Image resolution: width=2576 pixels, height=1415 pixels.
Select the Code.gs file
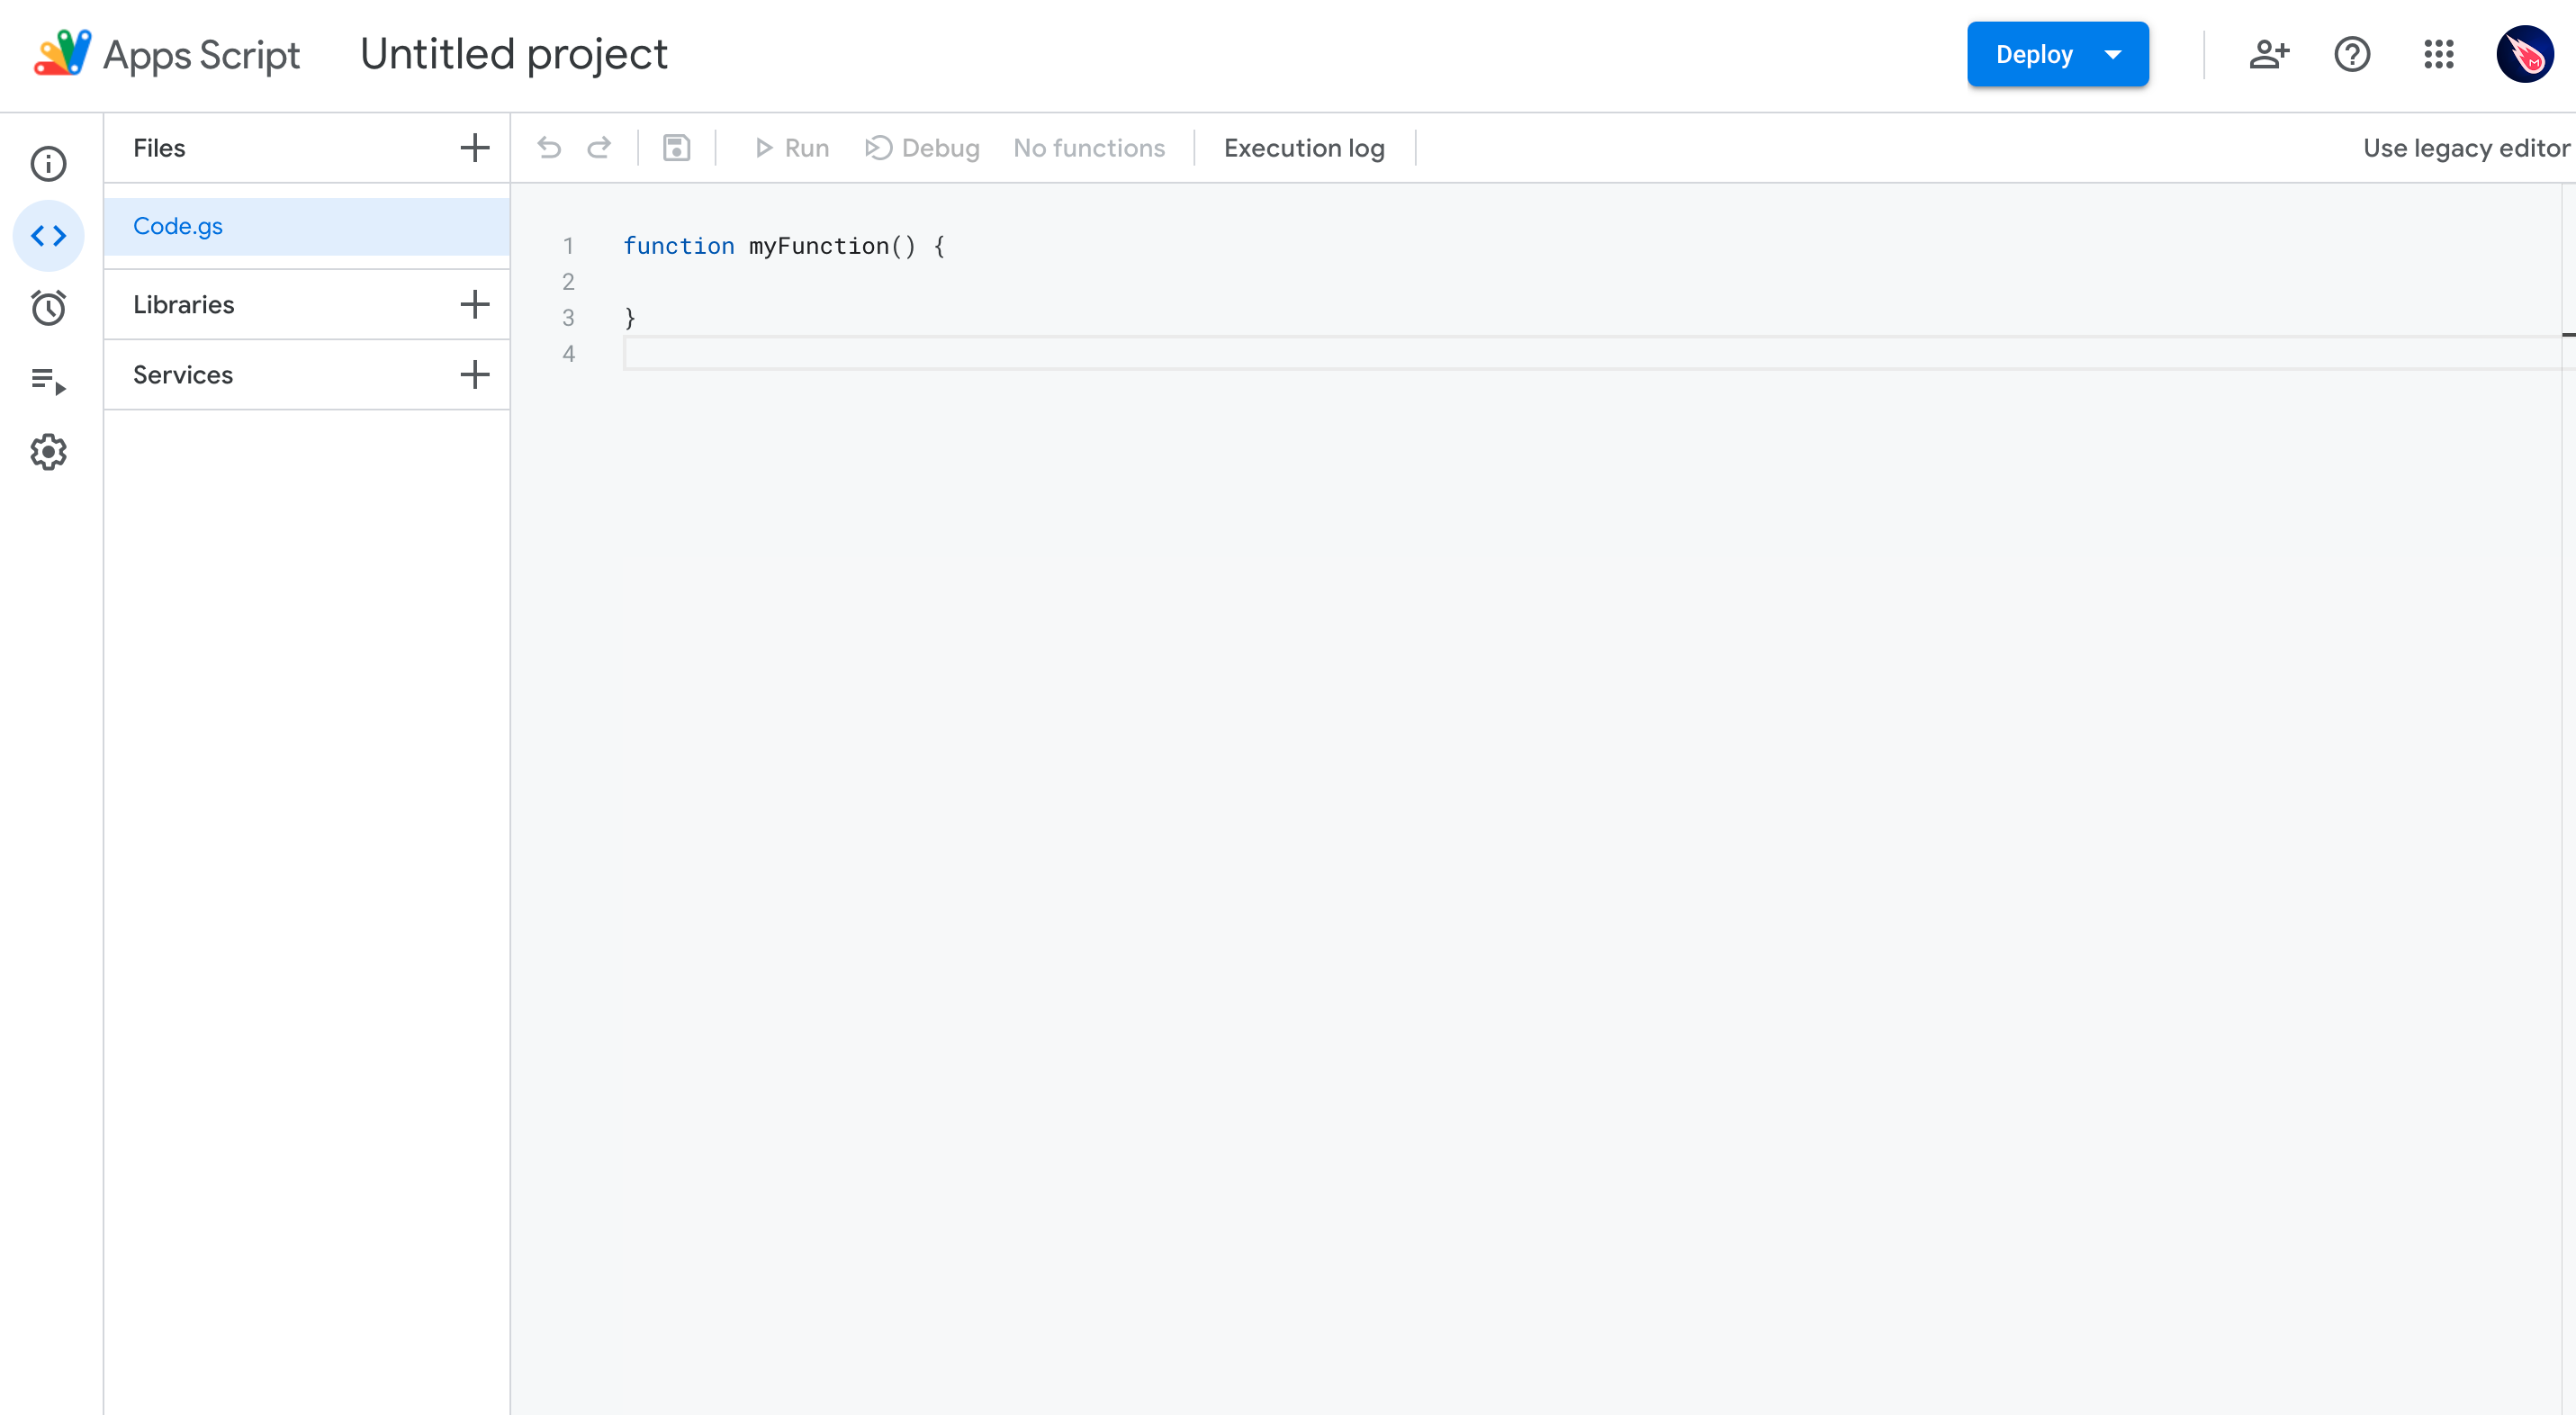(307, 226)
